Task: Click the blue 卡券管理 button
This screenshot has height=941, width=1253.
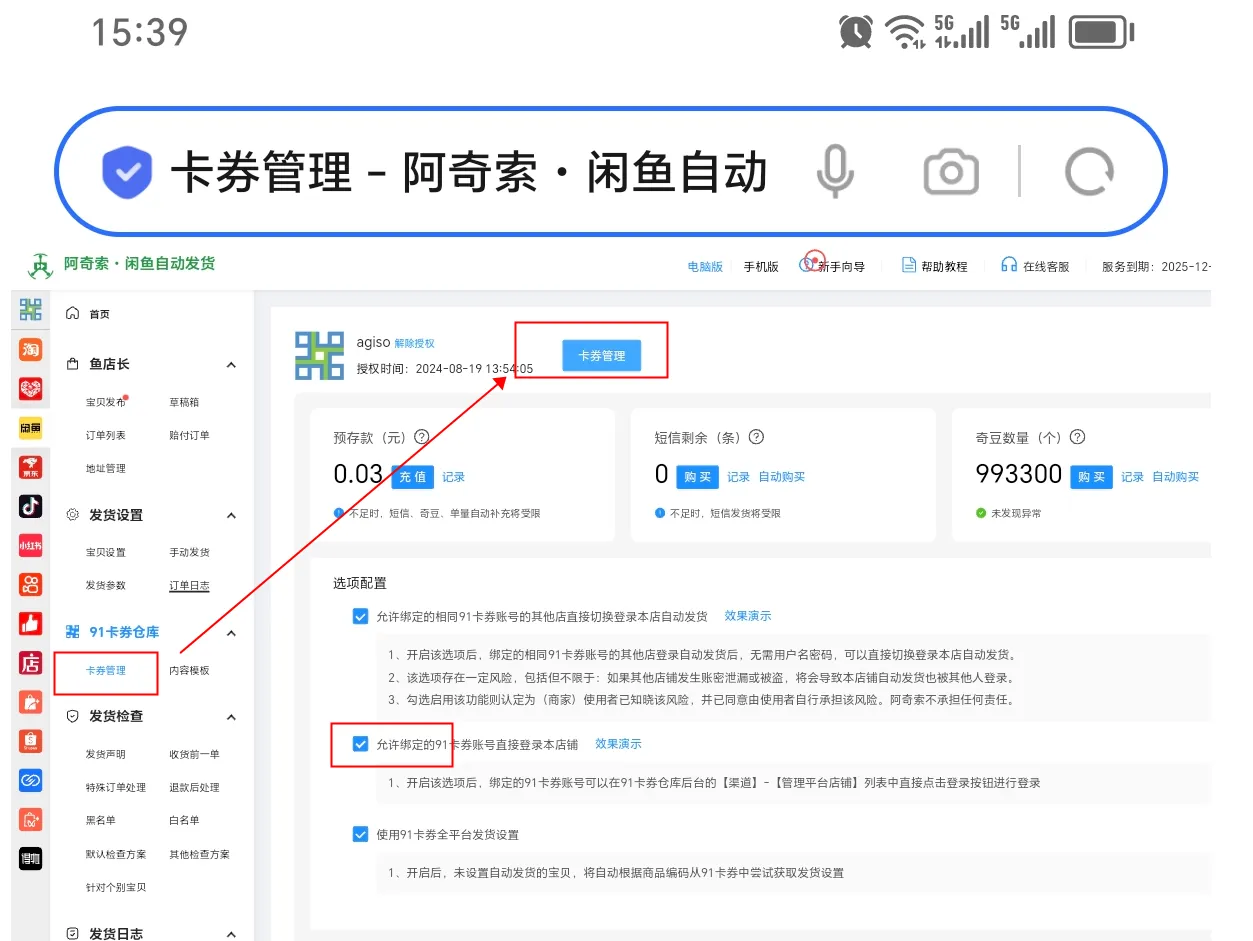Action: [x=601, y=356]
